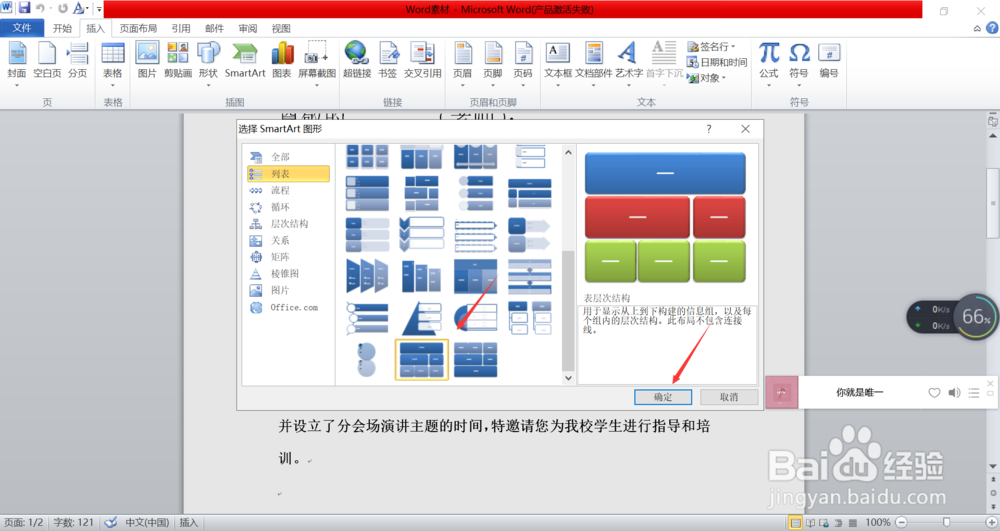Switch to the Mailings (邮件) tab

214,28
